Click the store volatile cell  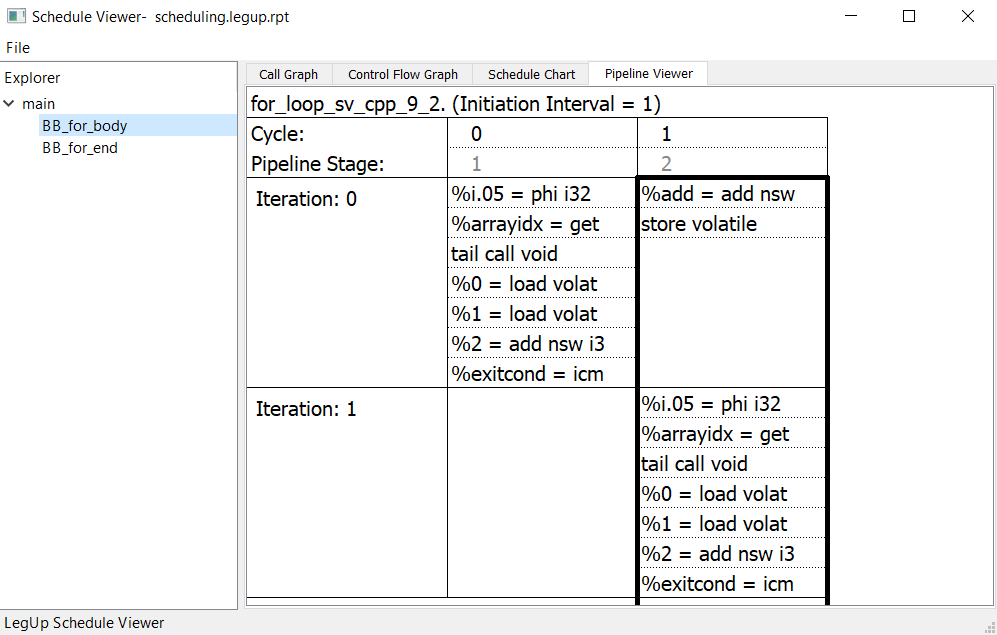pos(732,224)
